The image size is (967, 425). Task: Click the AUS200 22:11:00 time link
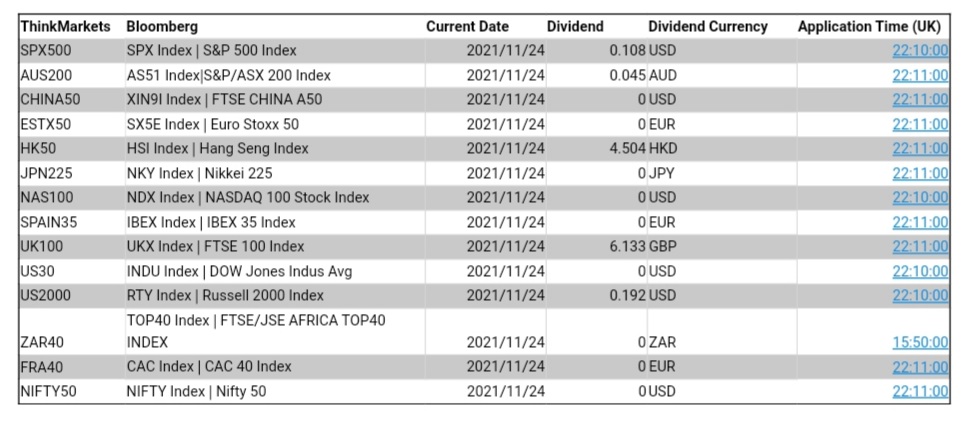[x=920, y=75]
